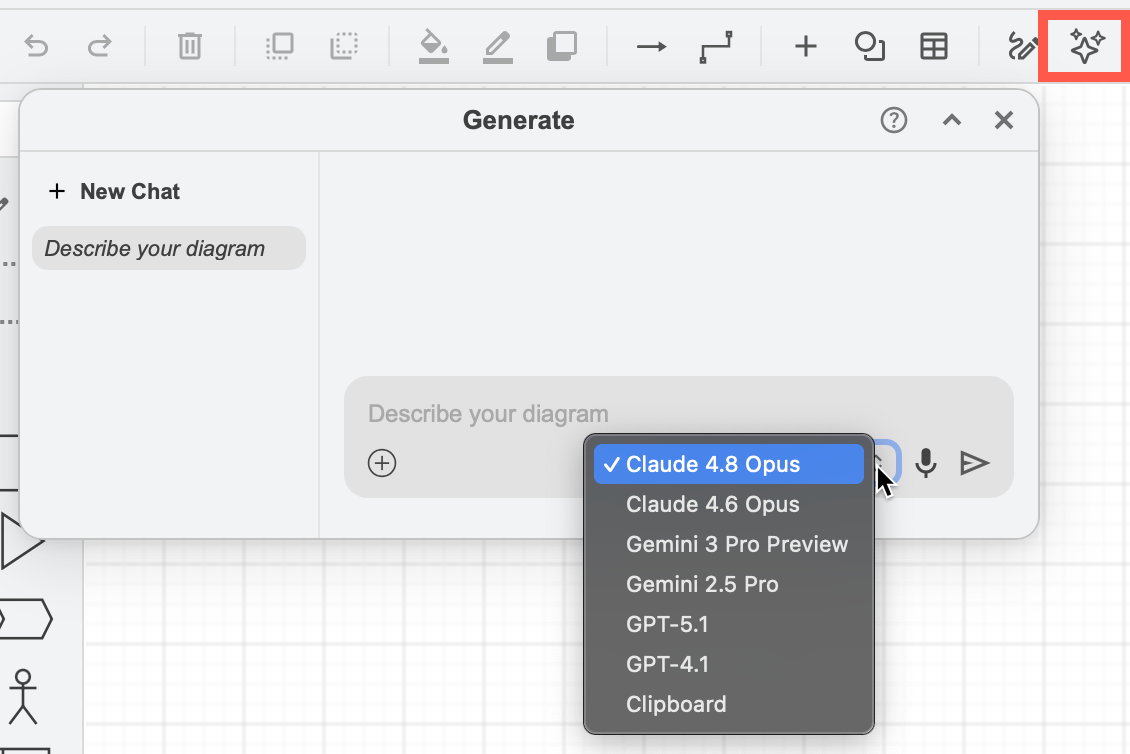Click the Delete trash can icon
Image resolution: width=1130 pixels, height=754 pixels.
[x=190, y=46]
